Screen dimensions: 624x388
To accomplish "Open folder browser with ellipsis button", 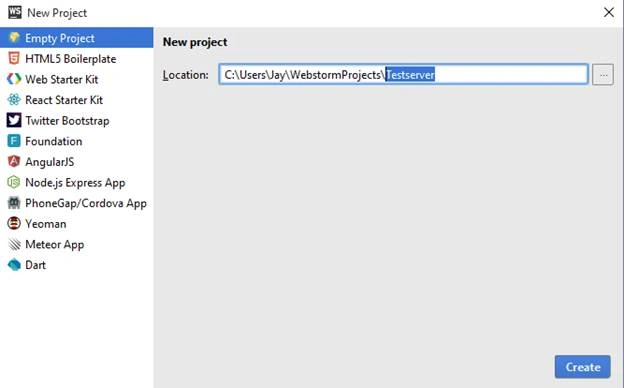I will [x=603, y=74].
